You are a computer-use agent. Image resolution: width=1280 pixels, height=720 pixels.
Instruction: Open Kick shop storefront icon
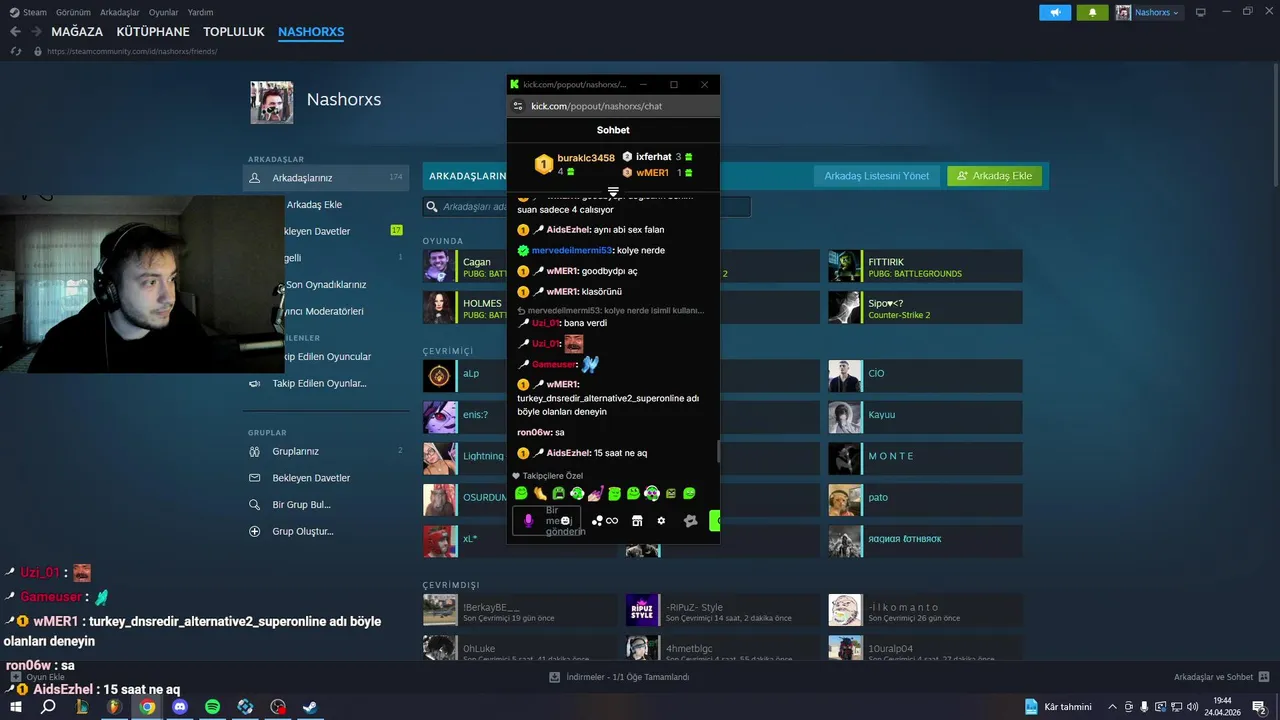(637, 521)
